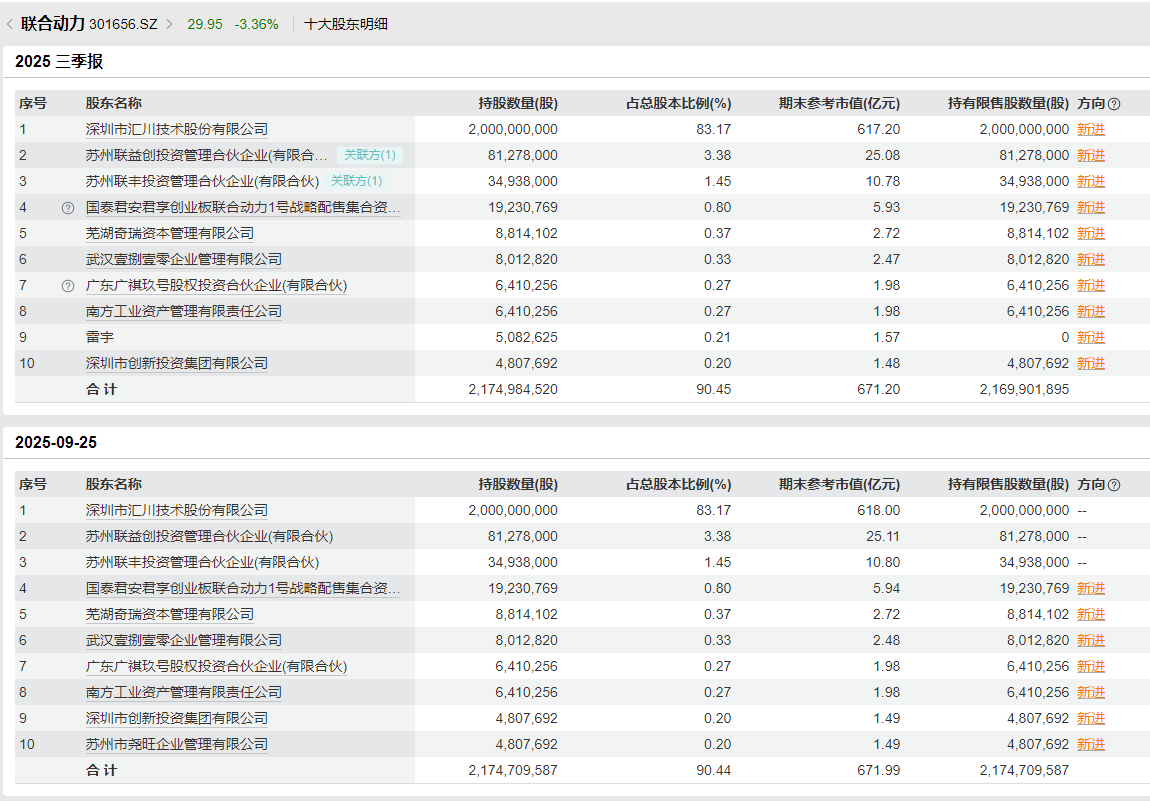
Task: Click 新进 link on the 南方工业资产 row
Action: point(1091,311)
